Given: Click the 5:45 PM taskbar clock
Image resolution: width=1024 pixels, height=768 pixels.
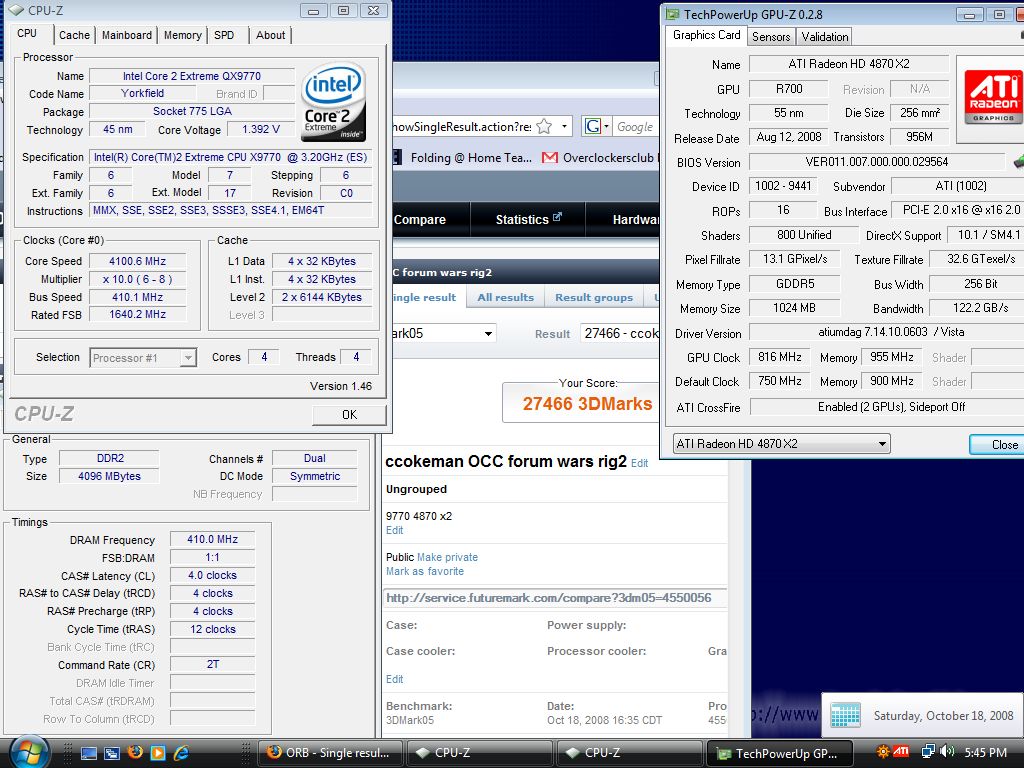Looking at the screenshot, I should [985, 752].
